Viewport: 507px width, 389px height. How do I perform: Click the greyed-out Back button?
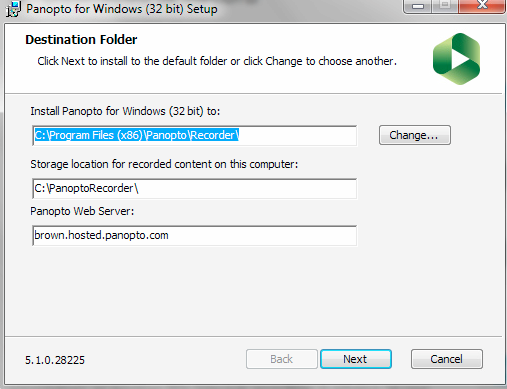click(282, 359)
